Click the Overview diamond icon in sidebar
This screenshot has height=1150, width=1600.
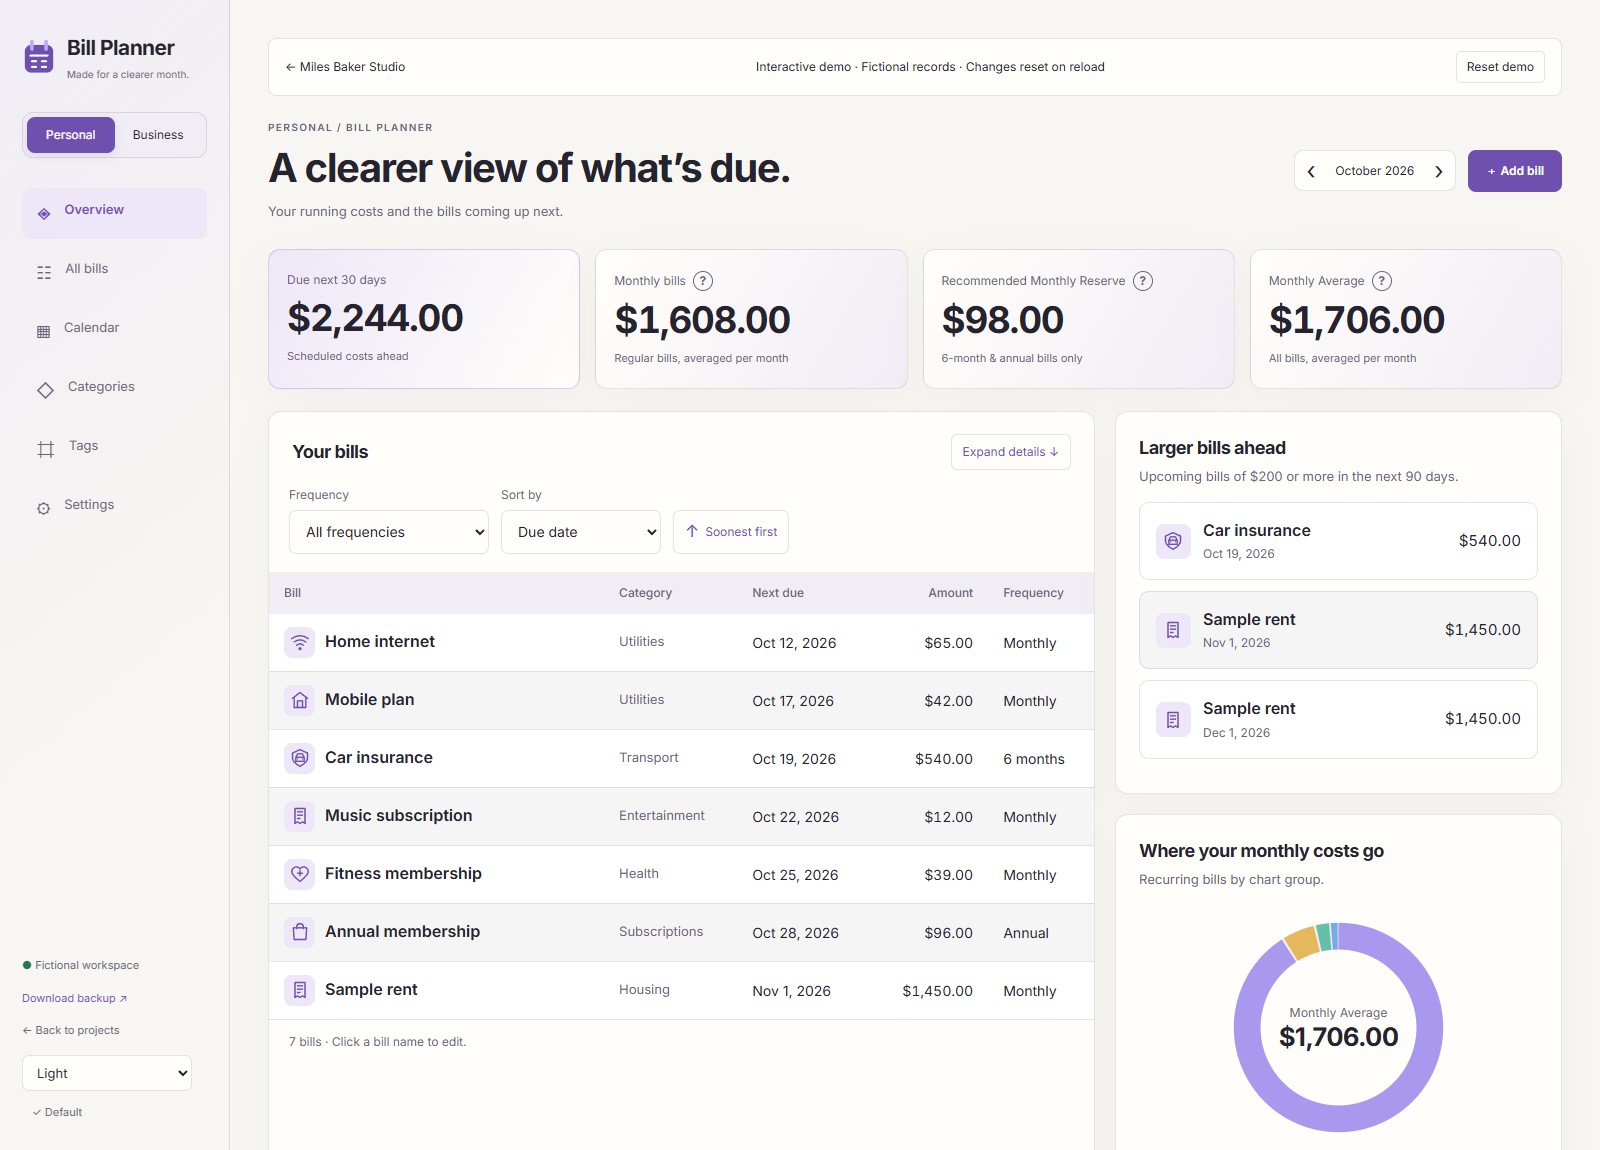click(44, 214)
